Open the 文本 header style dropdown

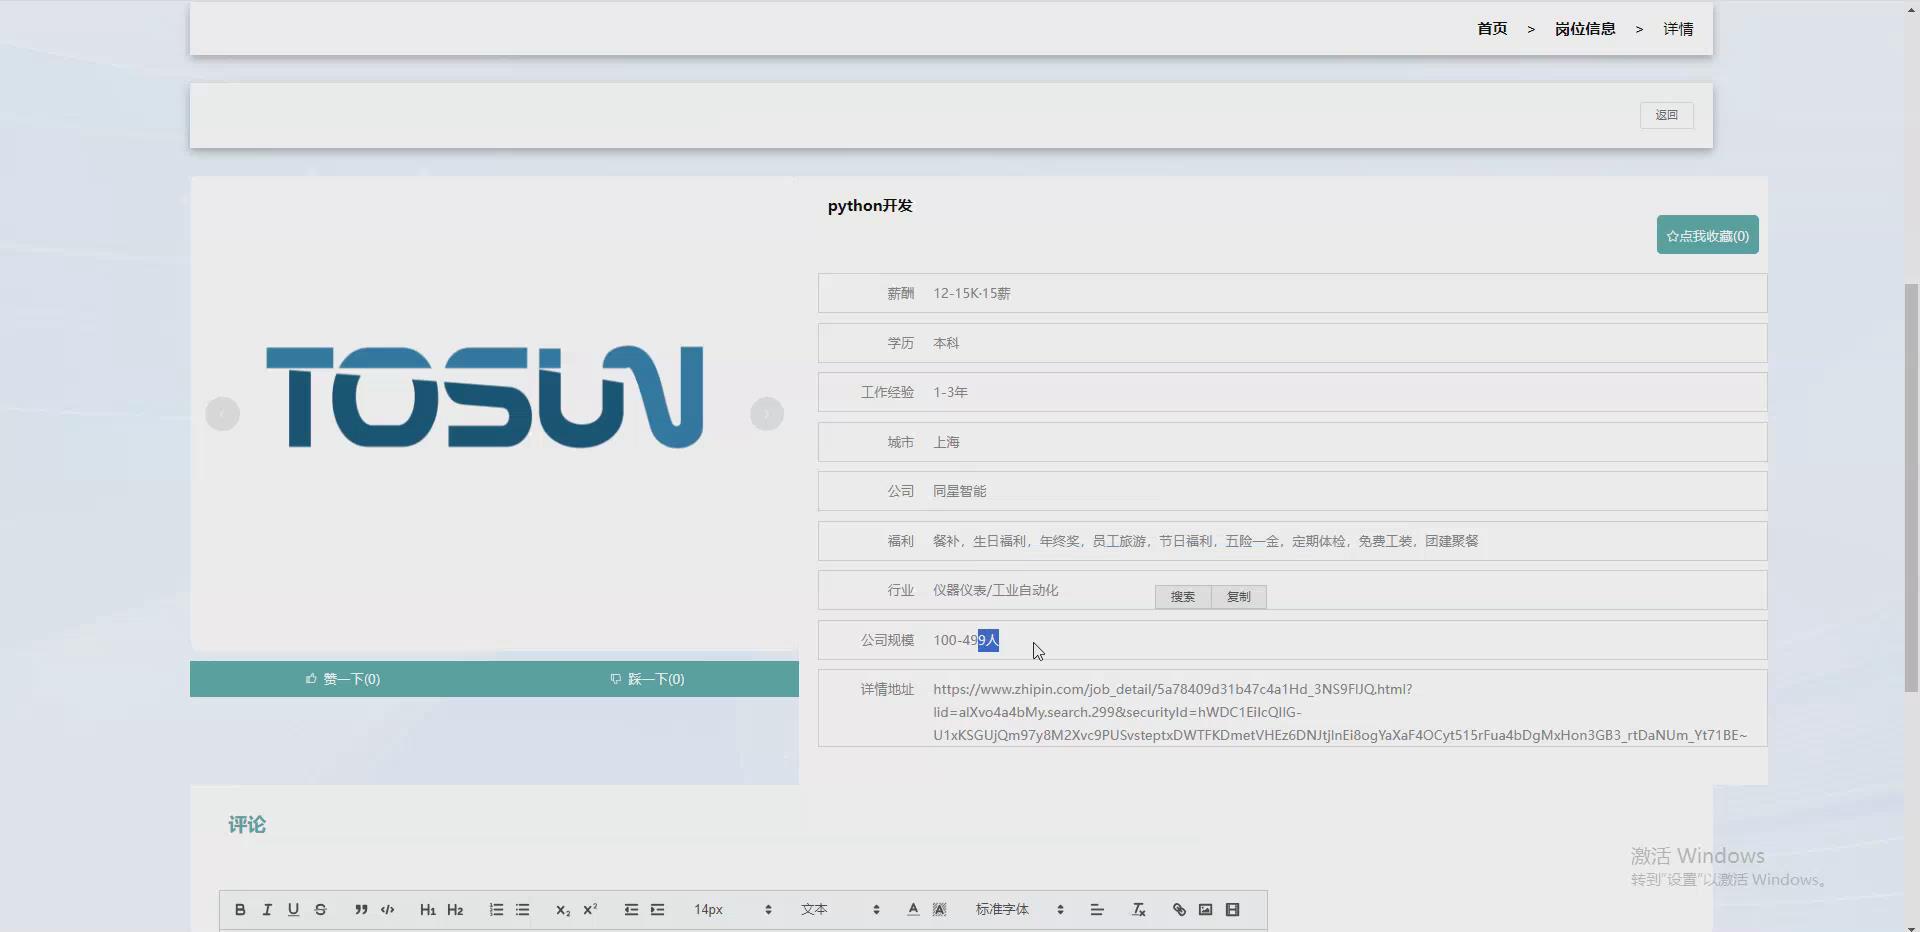point(840,910)
